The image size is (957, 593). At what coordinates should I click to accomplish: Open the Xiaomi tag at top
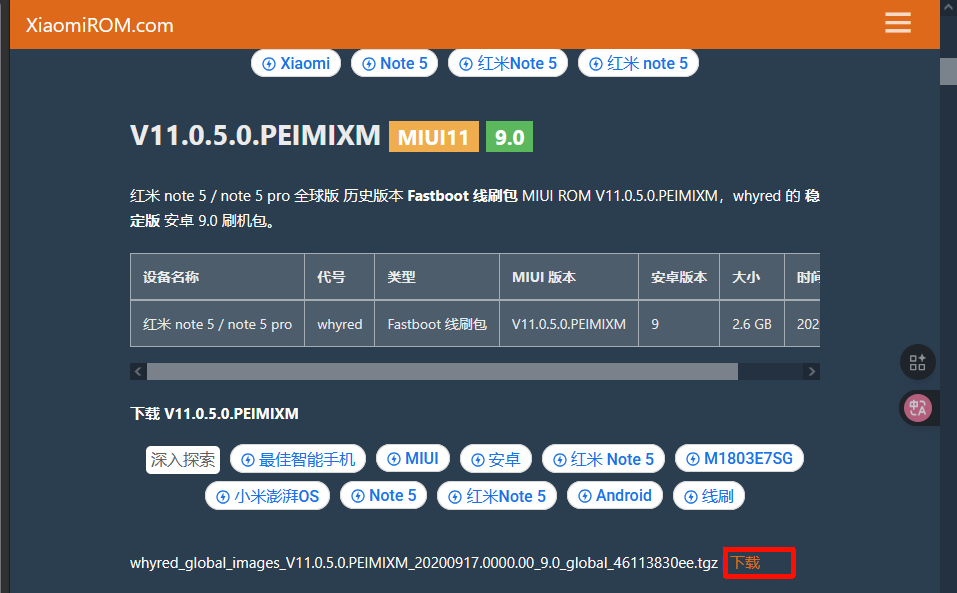(x=295, y=63)
